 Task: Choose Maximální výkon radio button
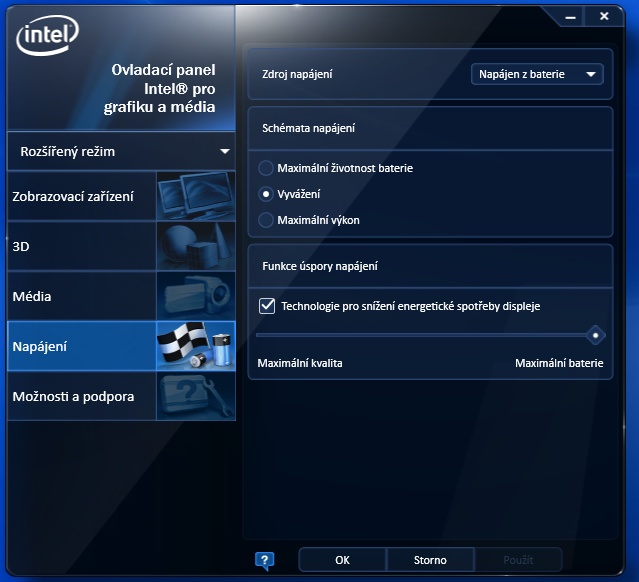click(266, 220)
